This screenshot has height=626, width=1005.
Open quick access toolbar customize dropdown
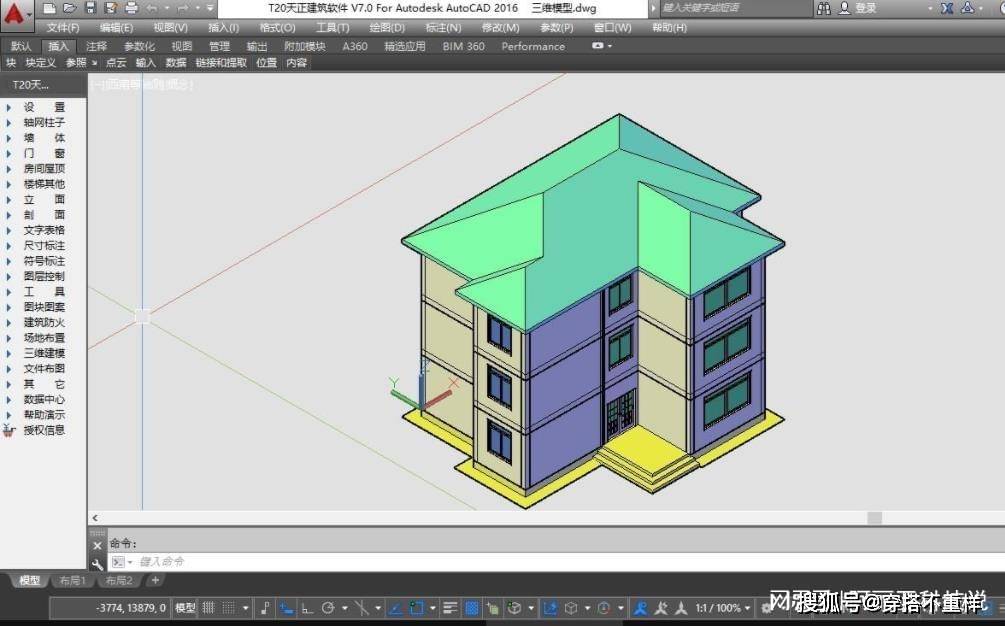tap(210, 8)
